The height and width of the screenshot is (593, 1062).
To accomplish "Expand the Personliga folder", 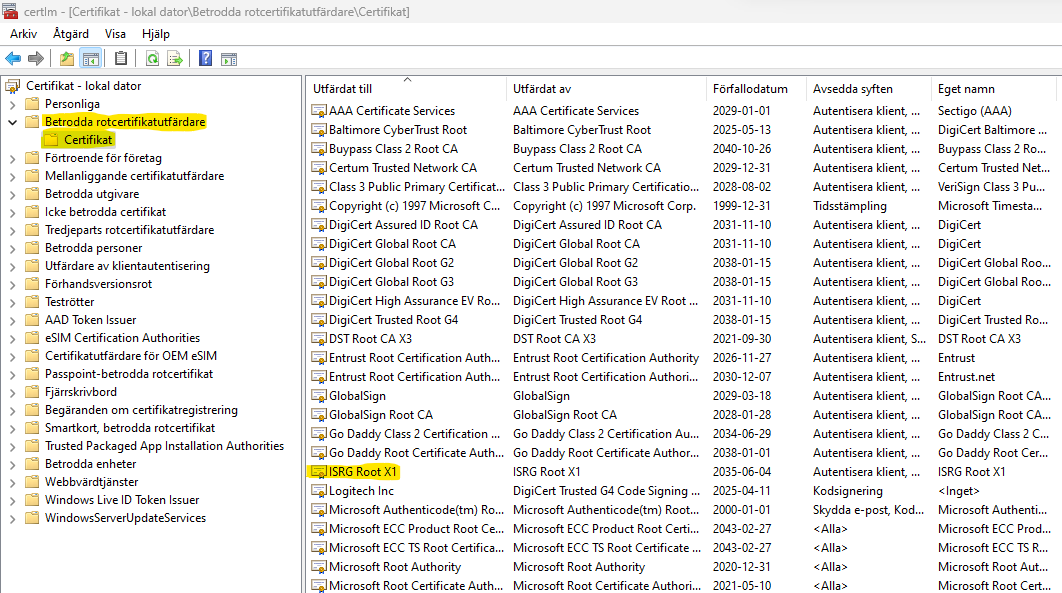I will click(12, 104).
